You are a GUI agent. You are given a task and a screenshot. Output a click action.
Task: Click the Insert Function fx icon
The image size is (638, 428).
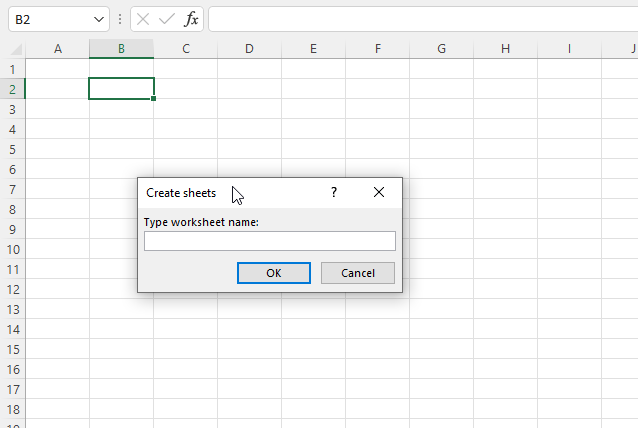191,19
